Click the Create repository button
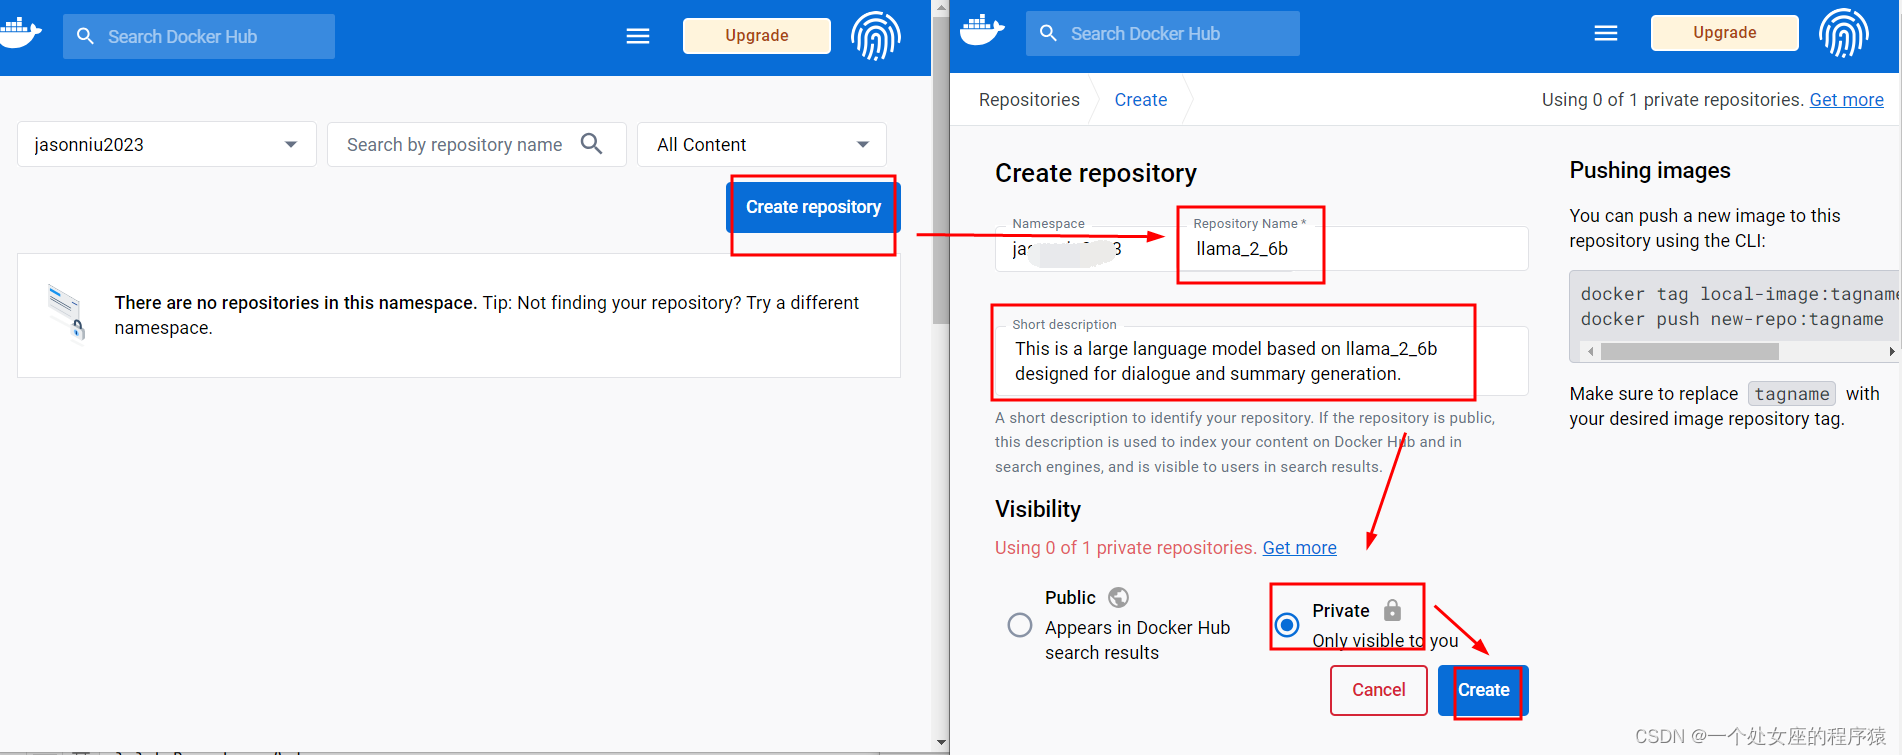1902x755 pixels. coord(813,207)
